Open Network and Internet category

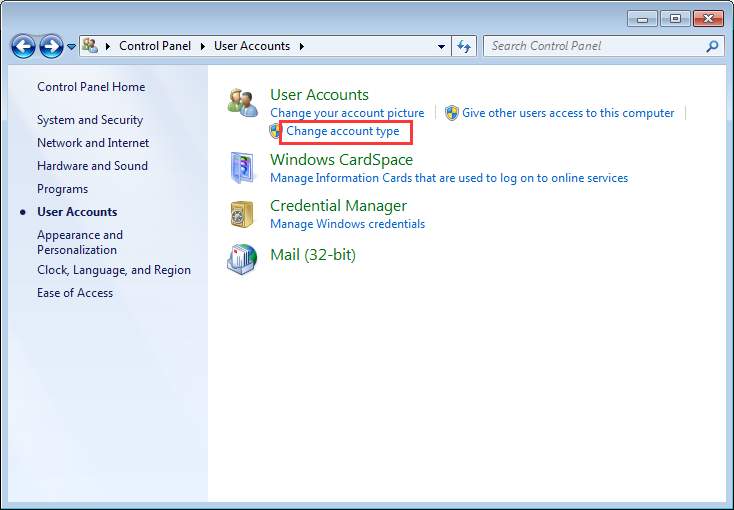[93, 143]
